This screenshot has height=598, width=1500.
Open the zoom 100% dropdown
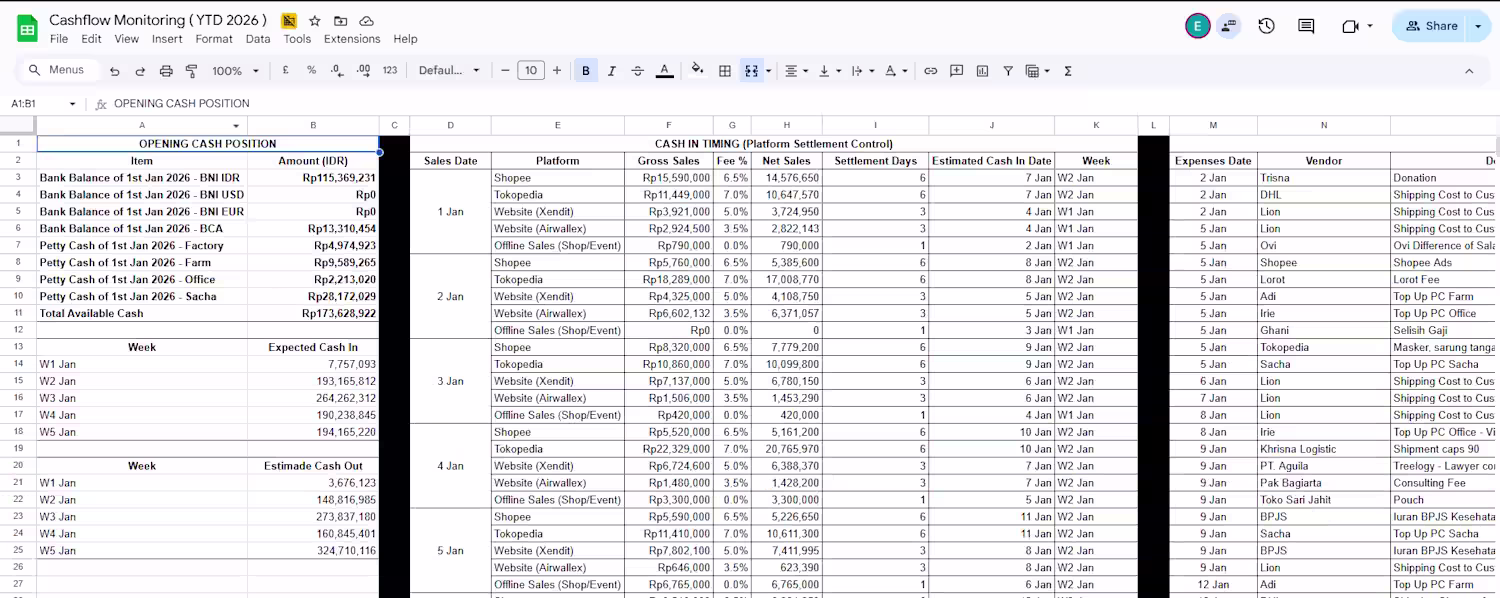point(235,71)
